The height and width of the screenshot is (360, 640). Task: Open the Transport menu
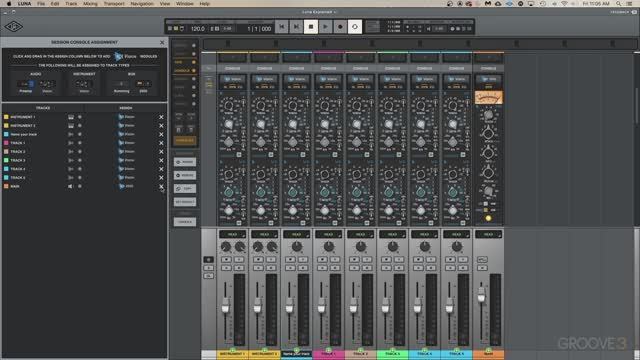click(x=114, y=4)
